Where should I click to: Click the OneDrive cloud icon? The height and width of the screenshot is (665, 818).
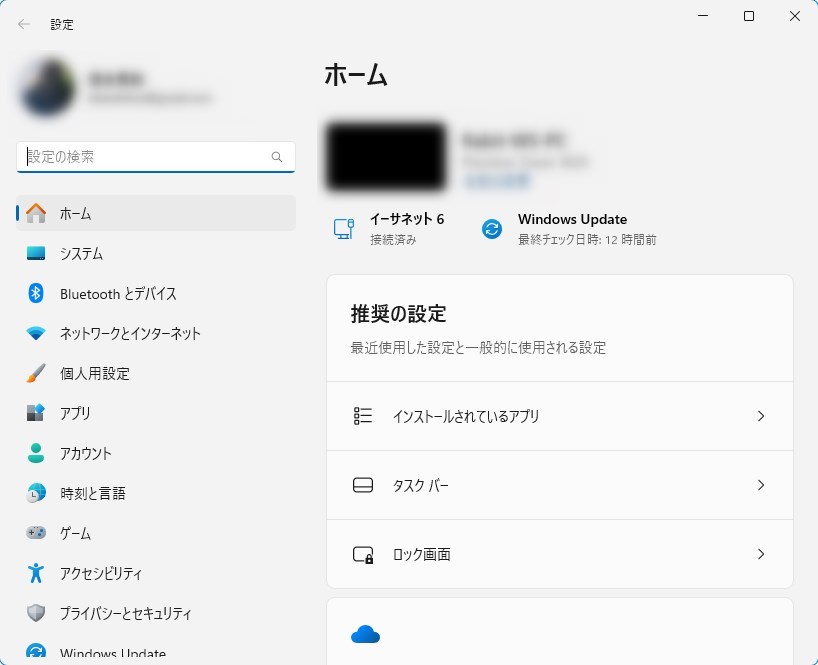pyautogui.click(x=365, y=634)
